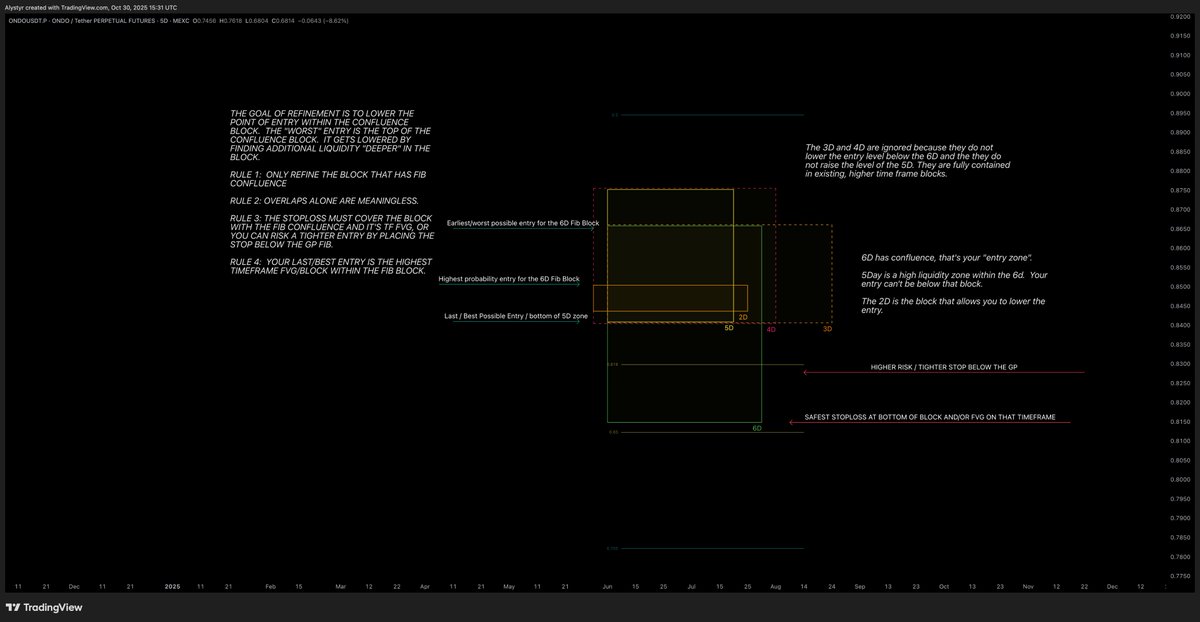Click price label 0.9200 on the axis

click(x=1179, y=16)
